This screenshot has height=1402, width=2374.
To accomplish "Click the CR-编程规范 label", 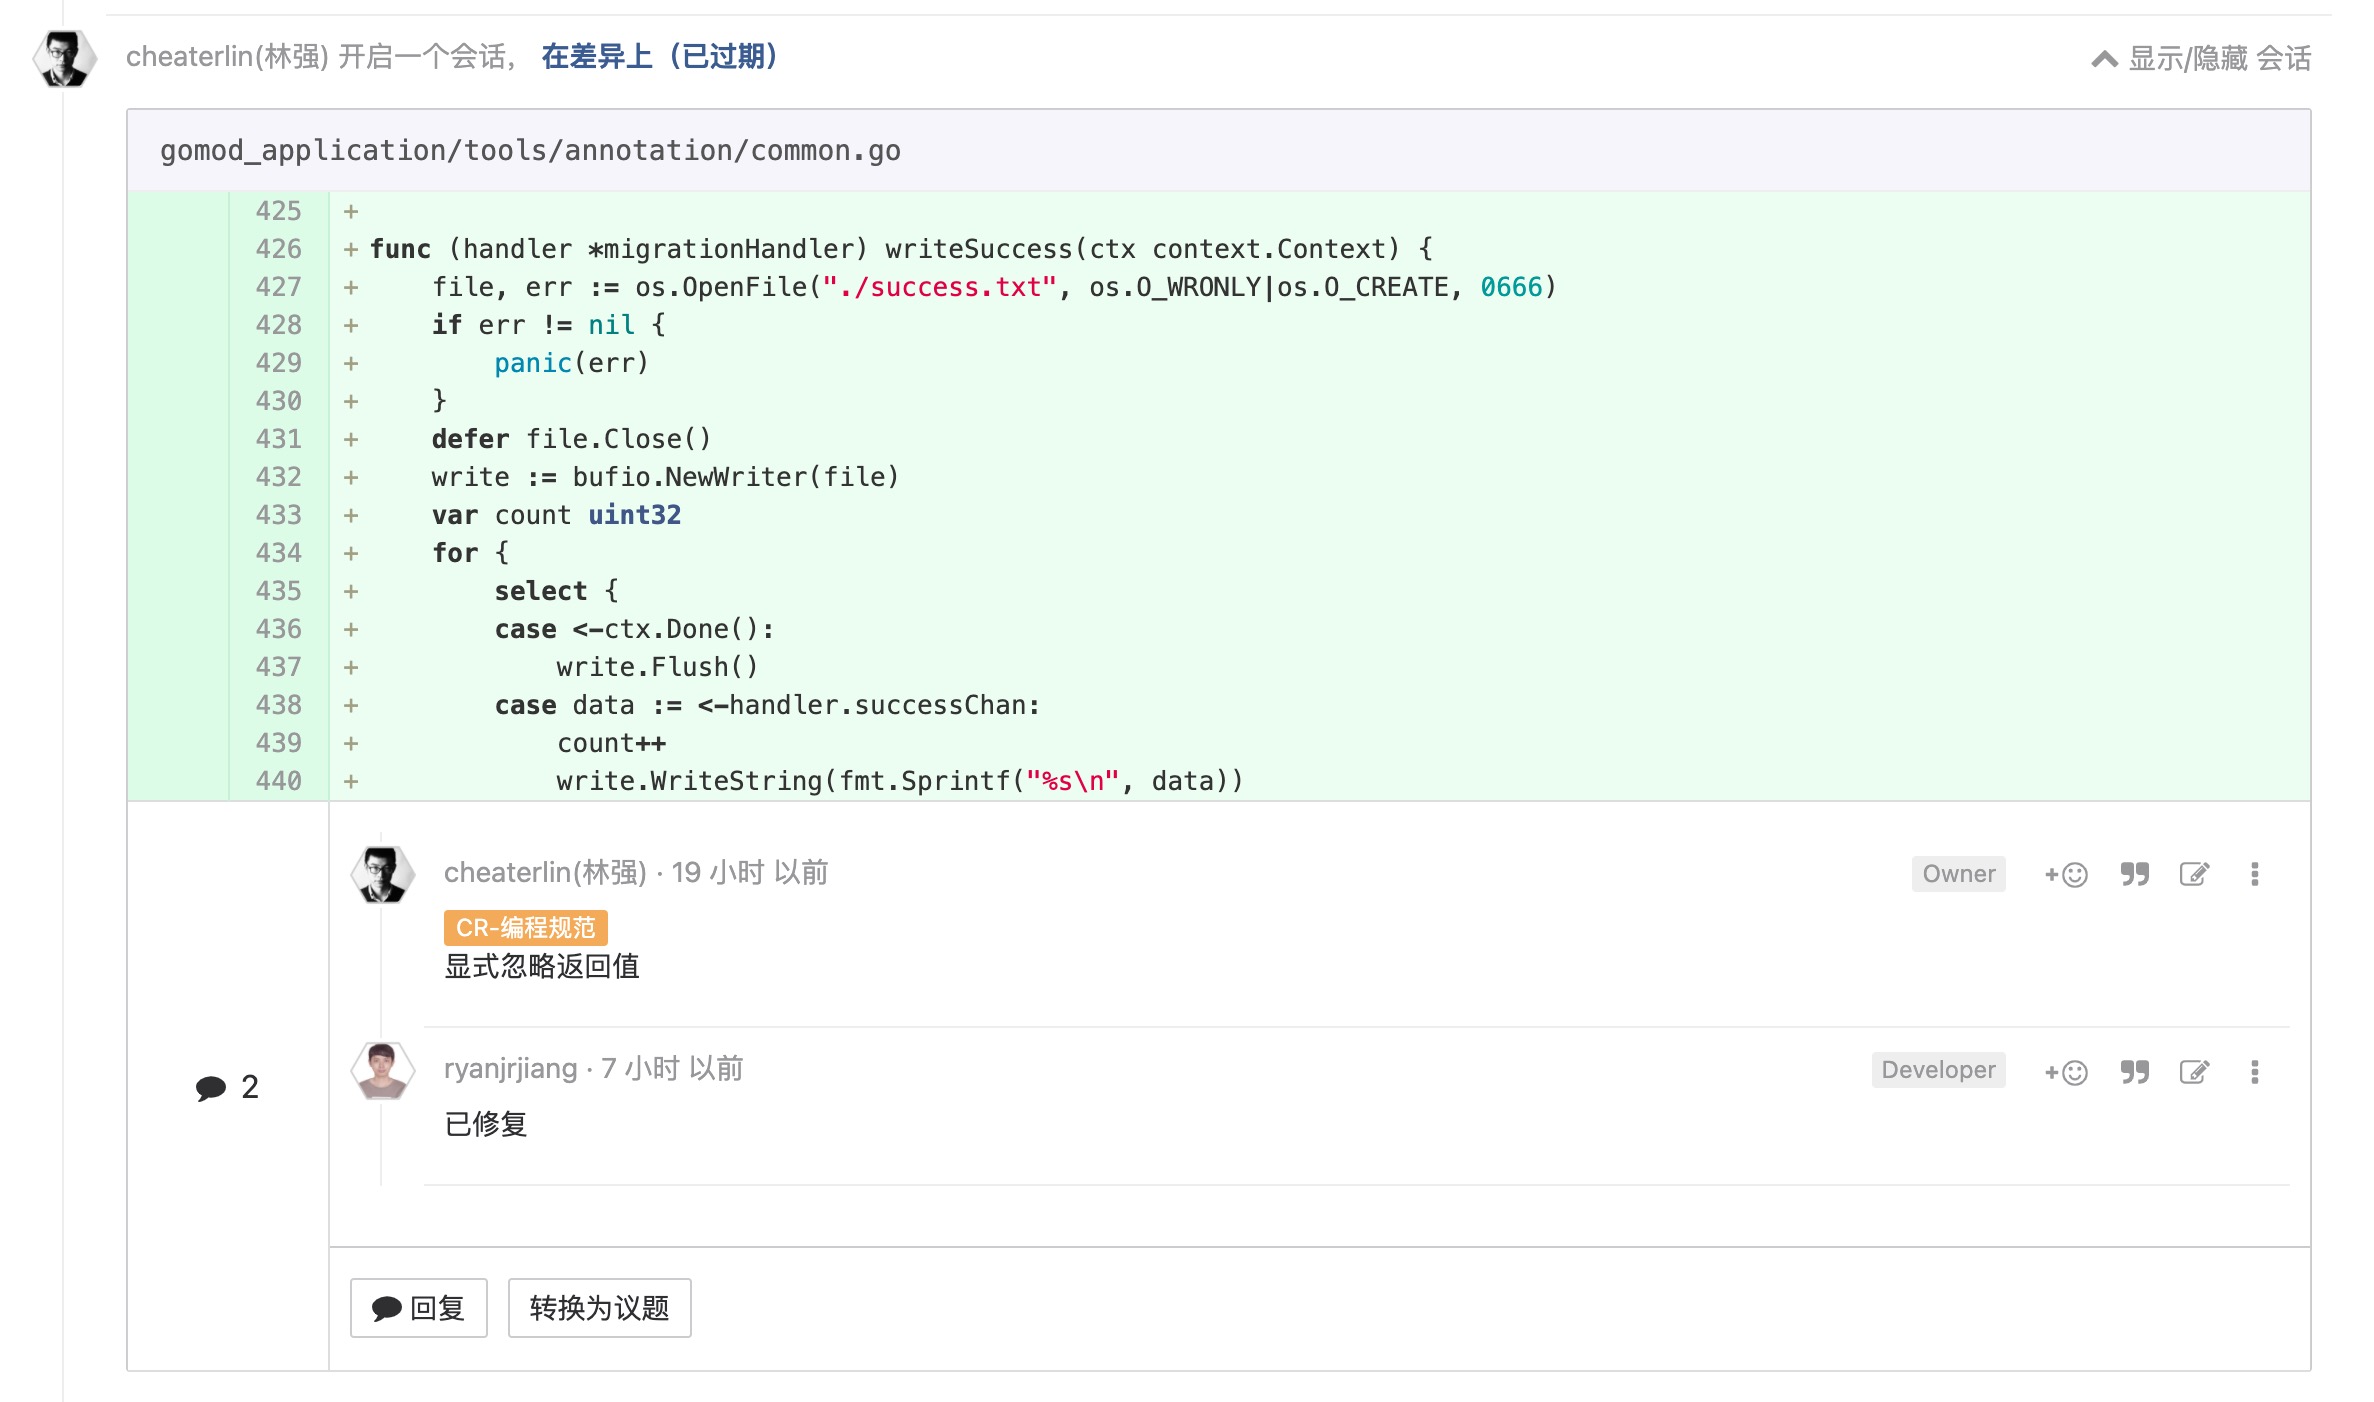I will [525, 928].
